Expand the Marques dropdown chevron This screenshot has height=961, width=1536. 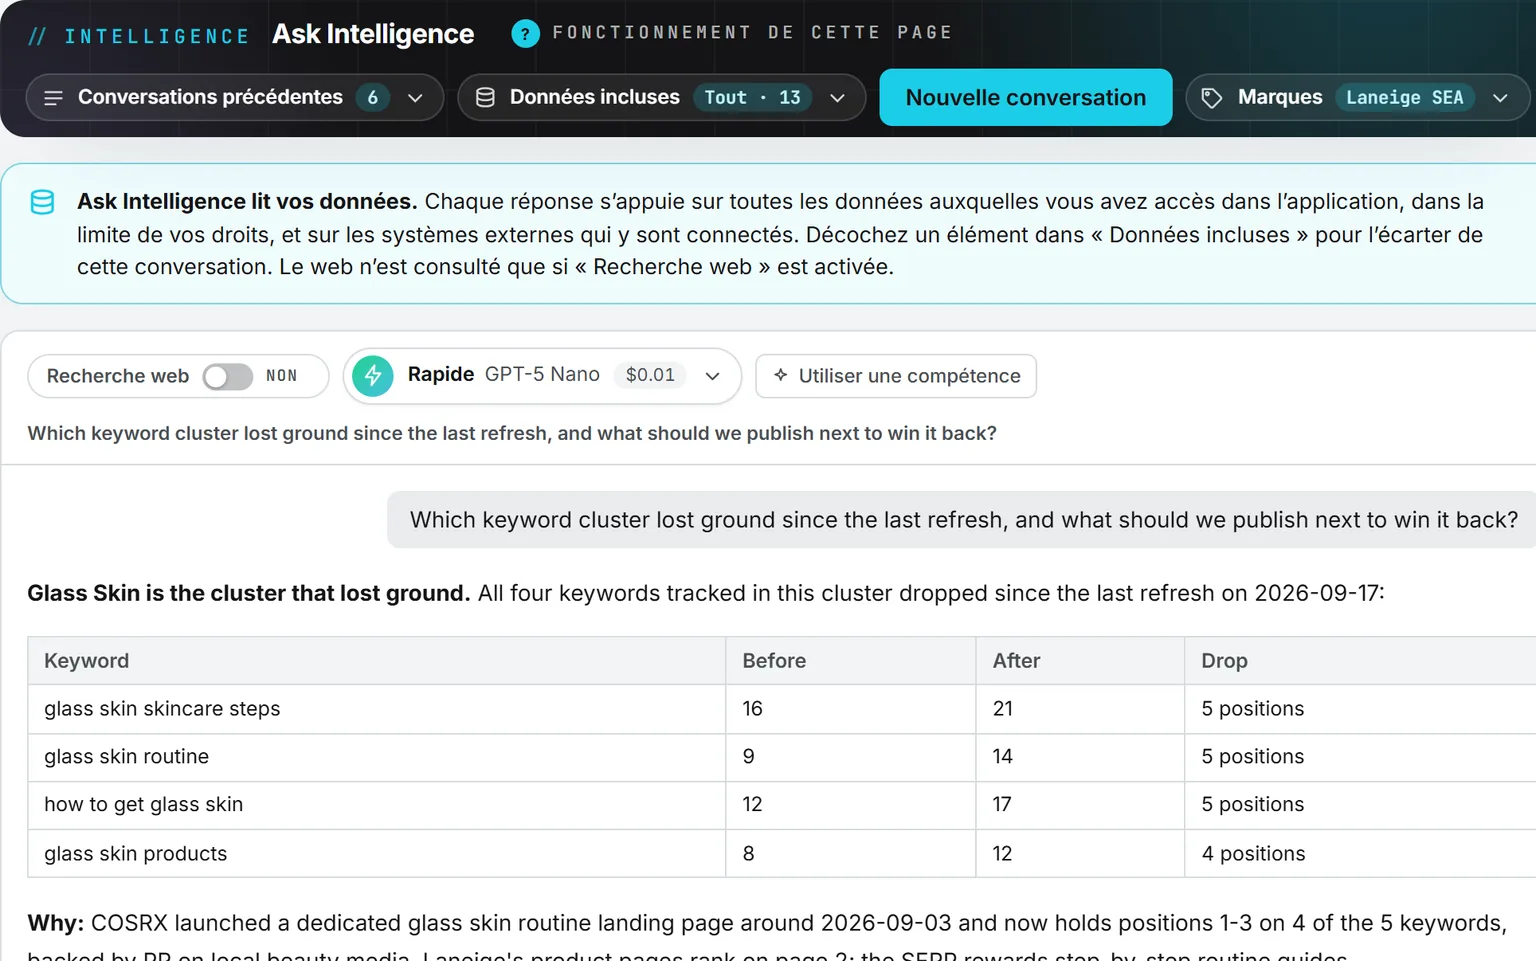point(1500,98)
